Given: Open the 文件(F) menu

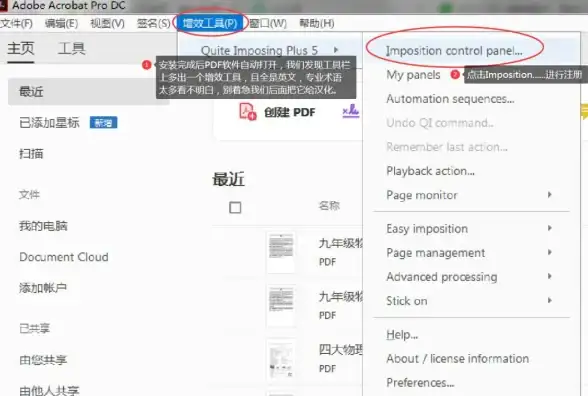Looking at the screenshot, I should click(x=16, y=24).
